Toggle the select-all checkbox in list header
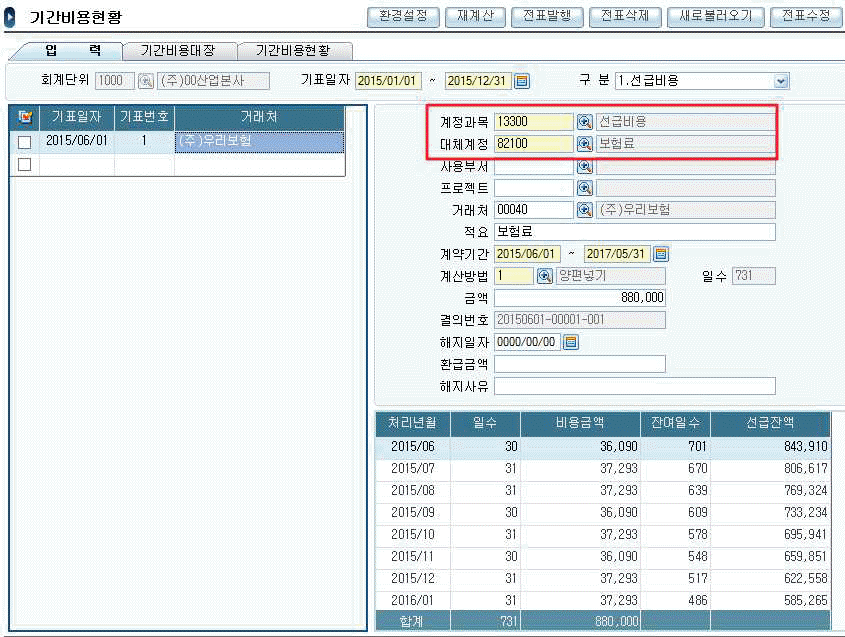The width and height of the screenshot is (845, 637). coord(25,118)
